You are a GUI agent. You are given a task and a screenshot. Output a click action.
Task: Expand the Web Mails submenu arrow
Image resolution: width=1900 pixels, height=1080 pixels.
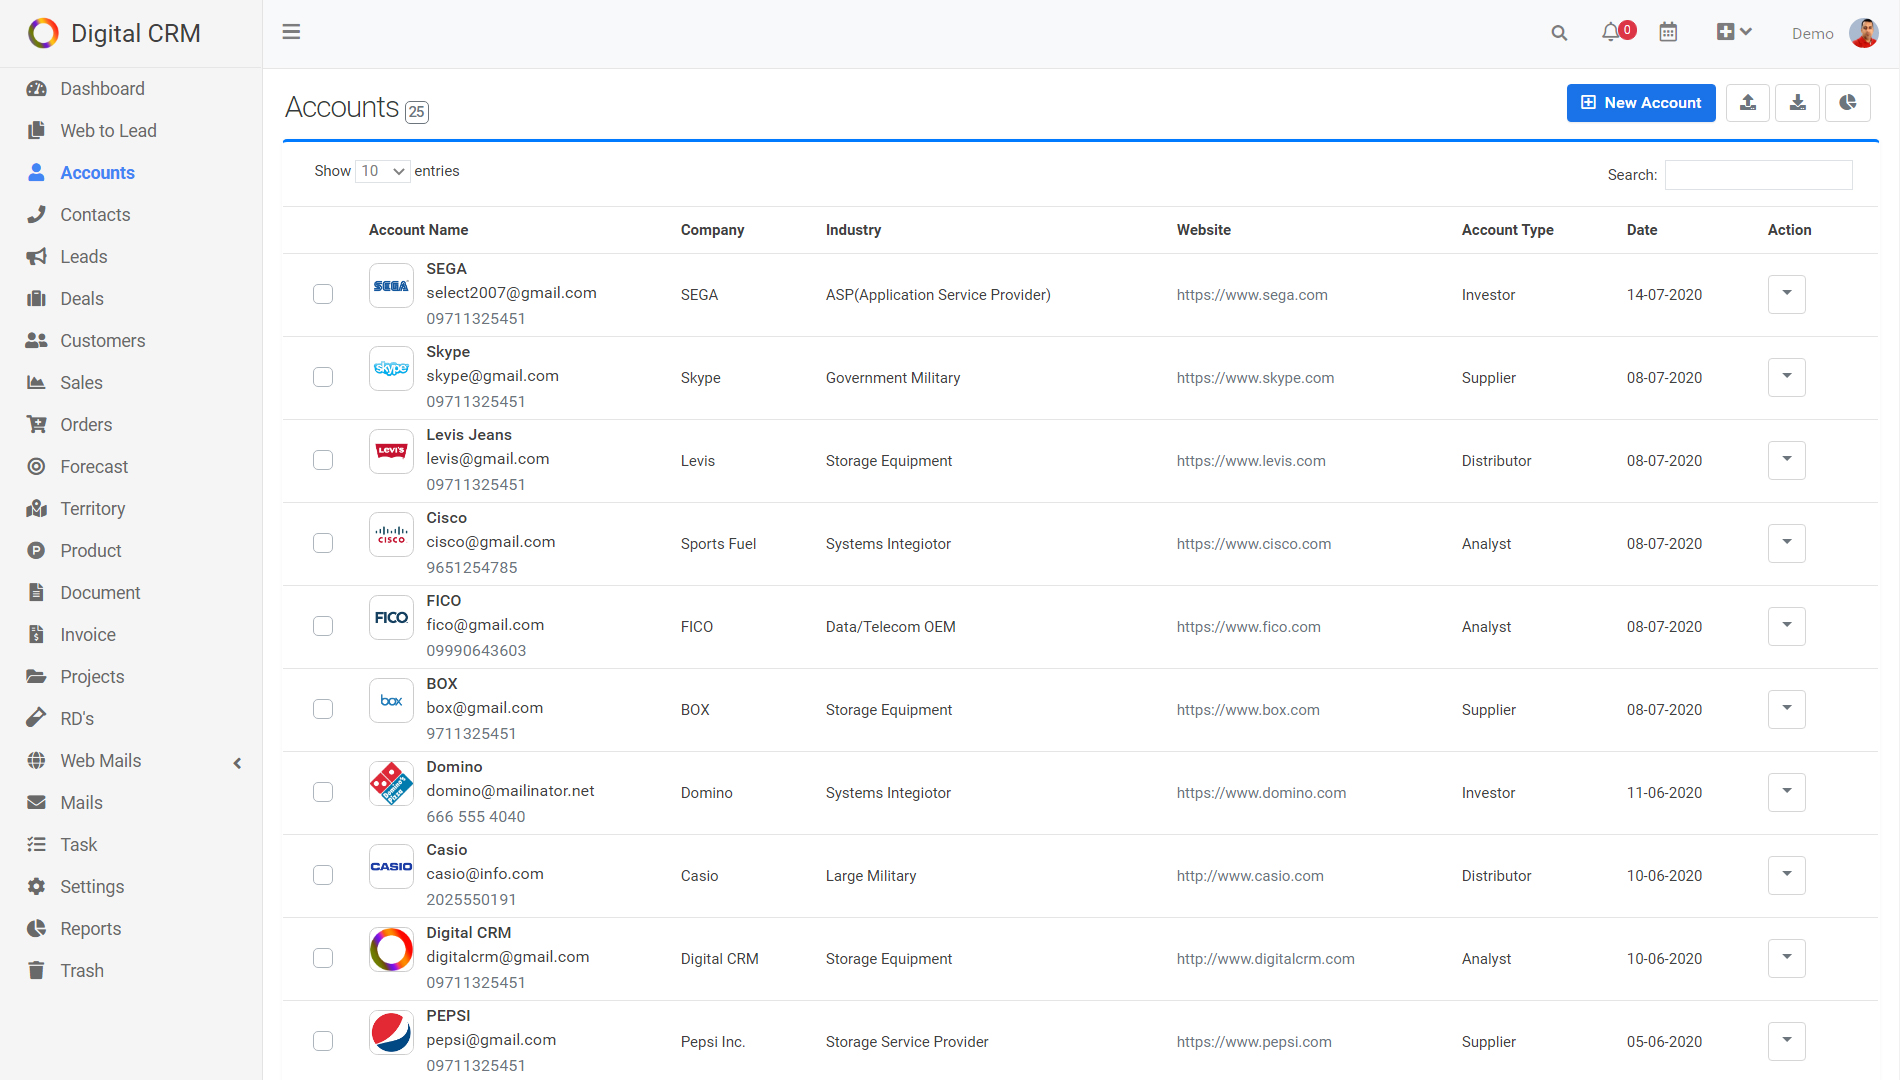click(237, 763)
